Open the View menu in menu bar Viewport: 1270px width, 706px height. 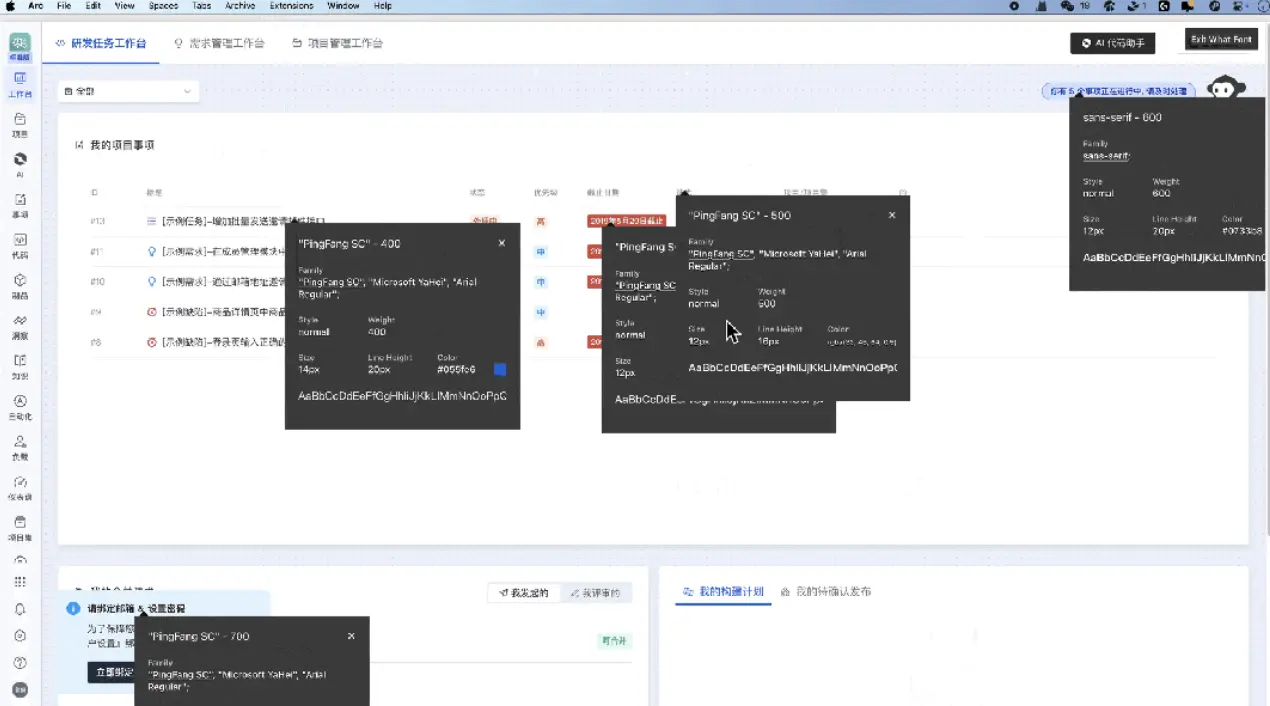click(x=124, y=6)
